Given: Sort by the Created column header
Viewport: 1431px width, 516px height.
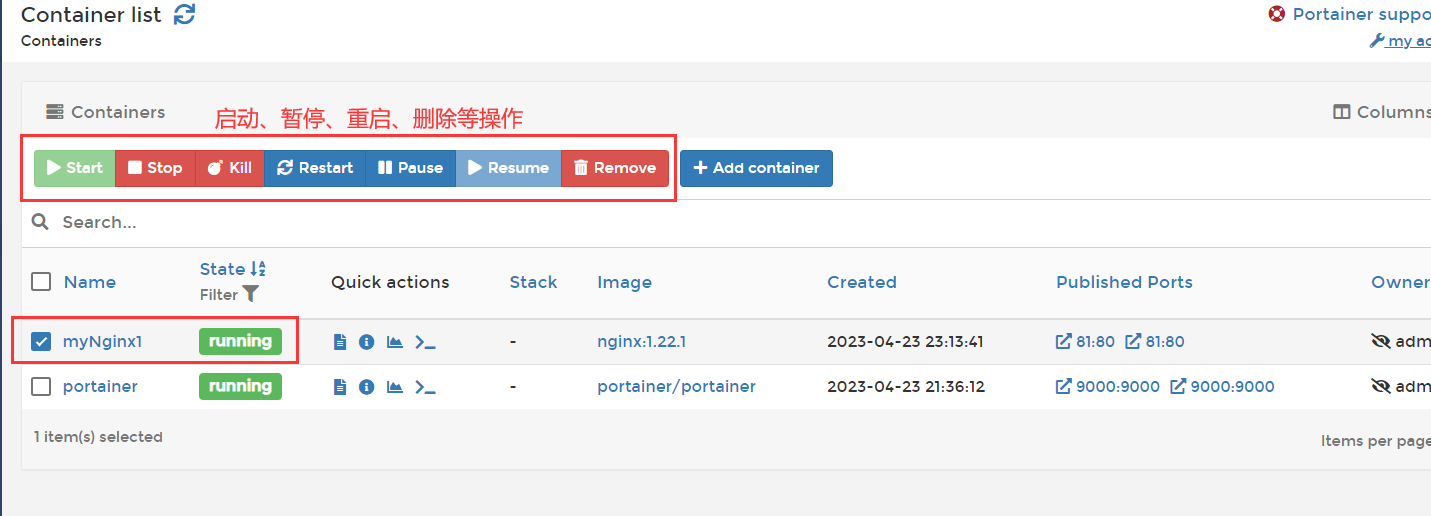Looking at the screenshot, I should tap(861, 282).
